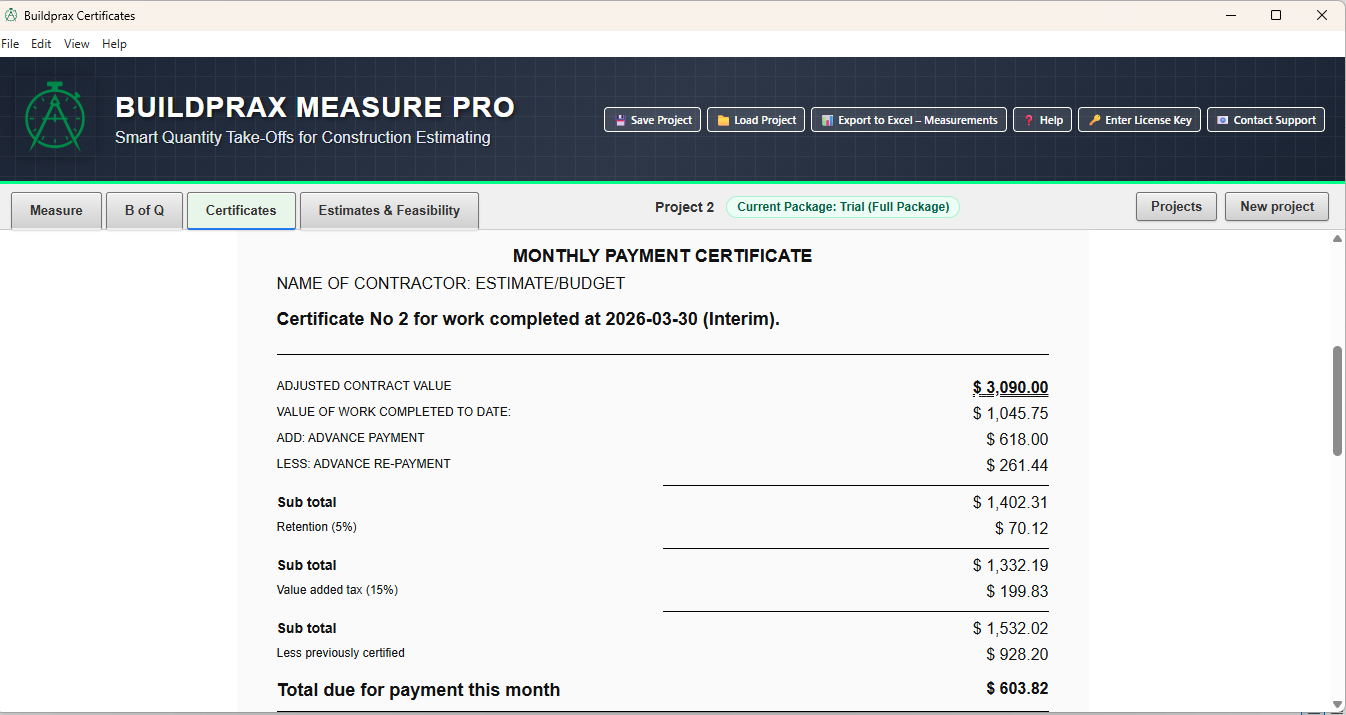Click the Current Package Trial badge
This screenshot has width=1346, height=715.
[x=842, y=207]
